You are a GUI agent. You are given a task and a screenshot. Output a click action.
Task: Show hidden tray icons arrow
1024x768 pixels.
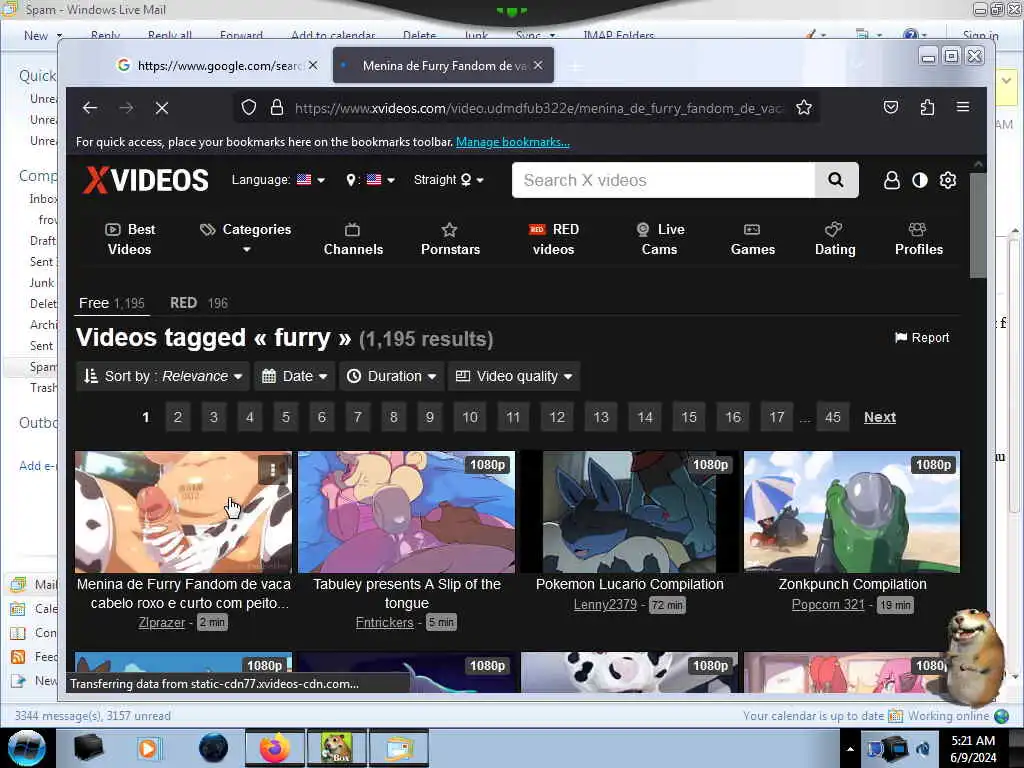850,749
